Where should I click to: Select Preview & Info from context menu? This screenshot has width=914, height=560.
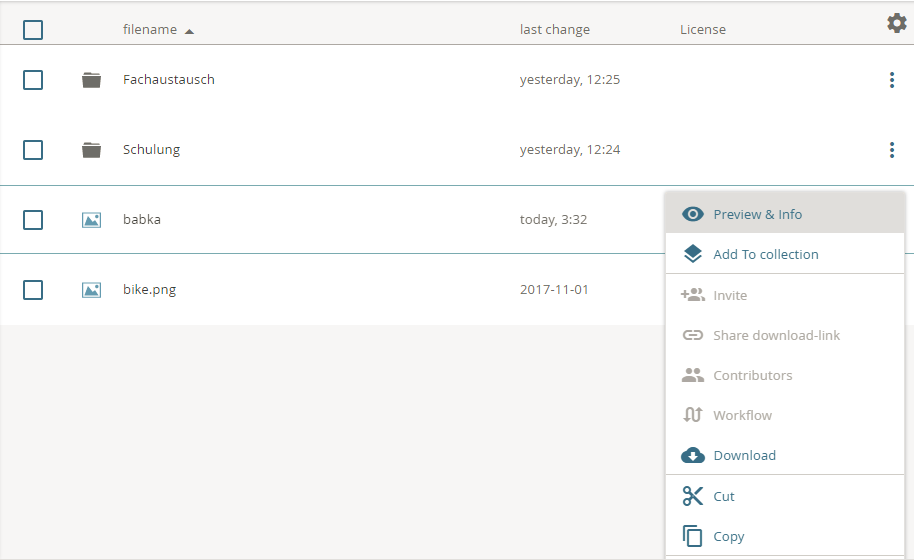tap(757, 214)
